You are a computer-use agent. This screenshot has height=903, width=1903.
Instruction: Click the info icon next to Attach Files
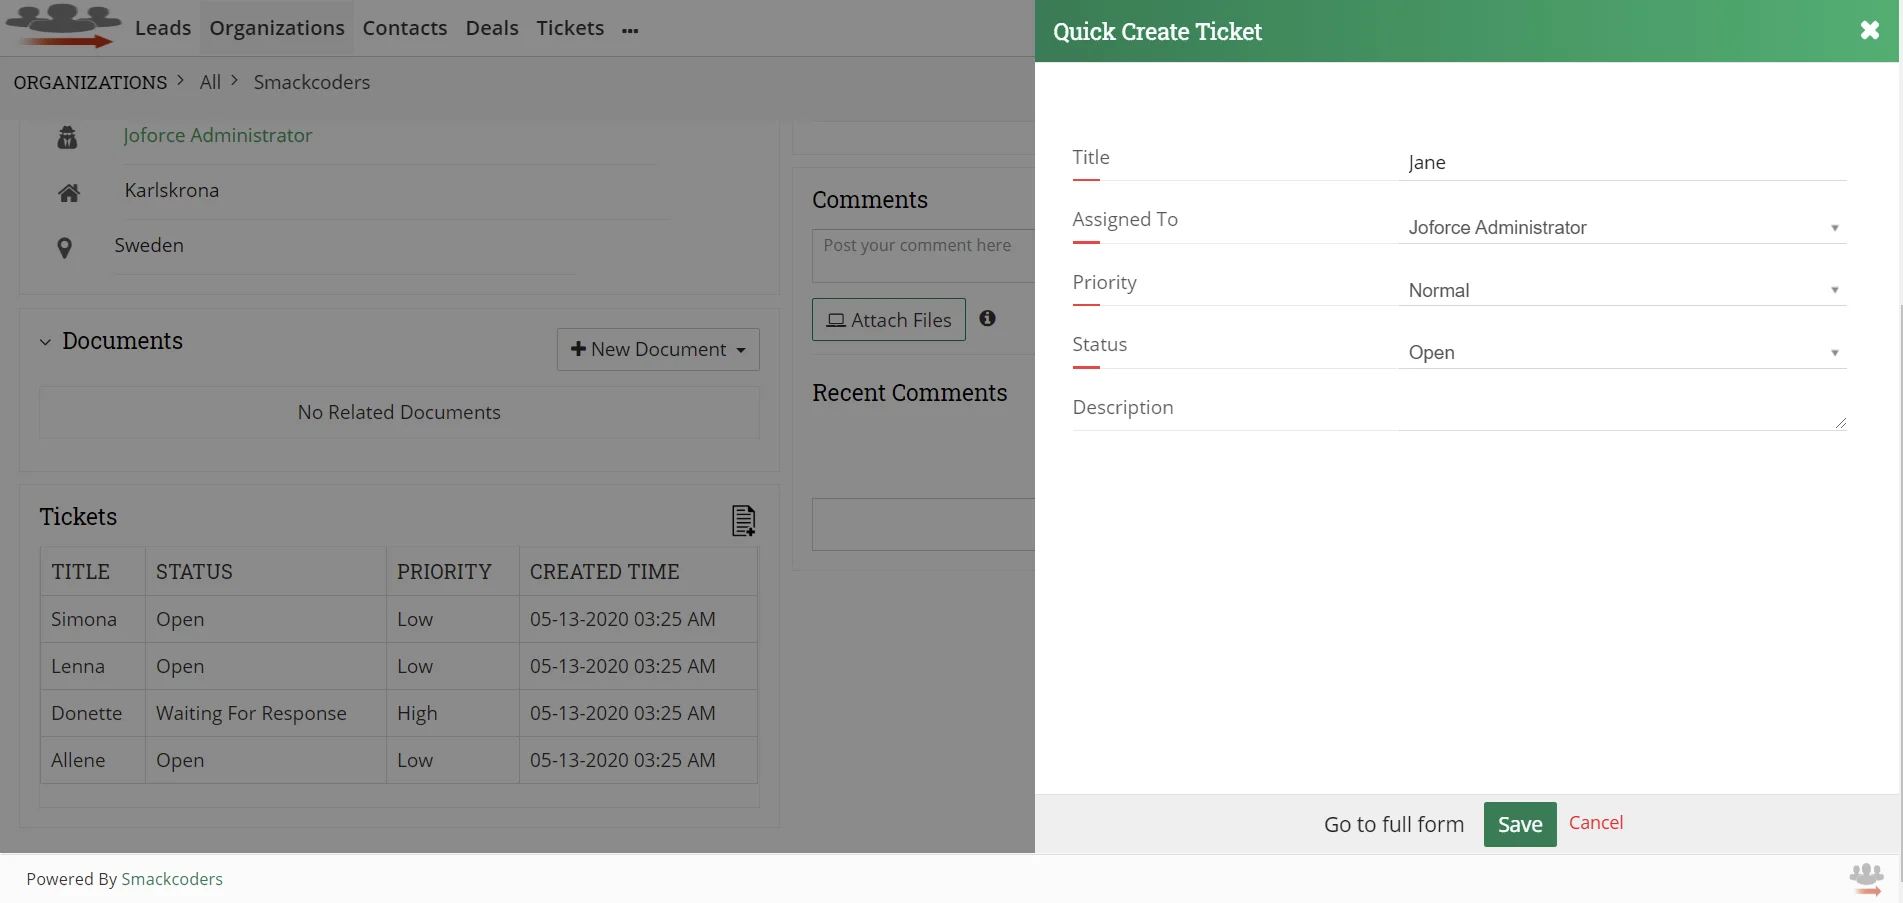coord(987,318)
